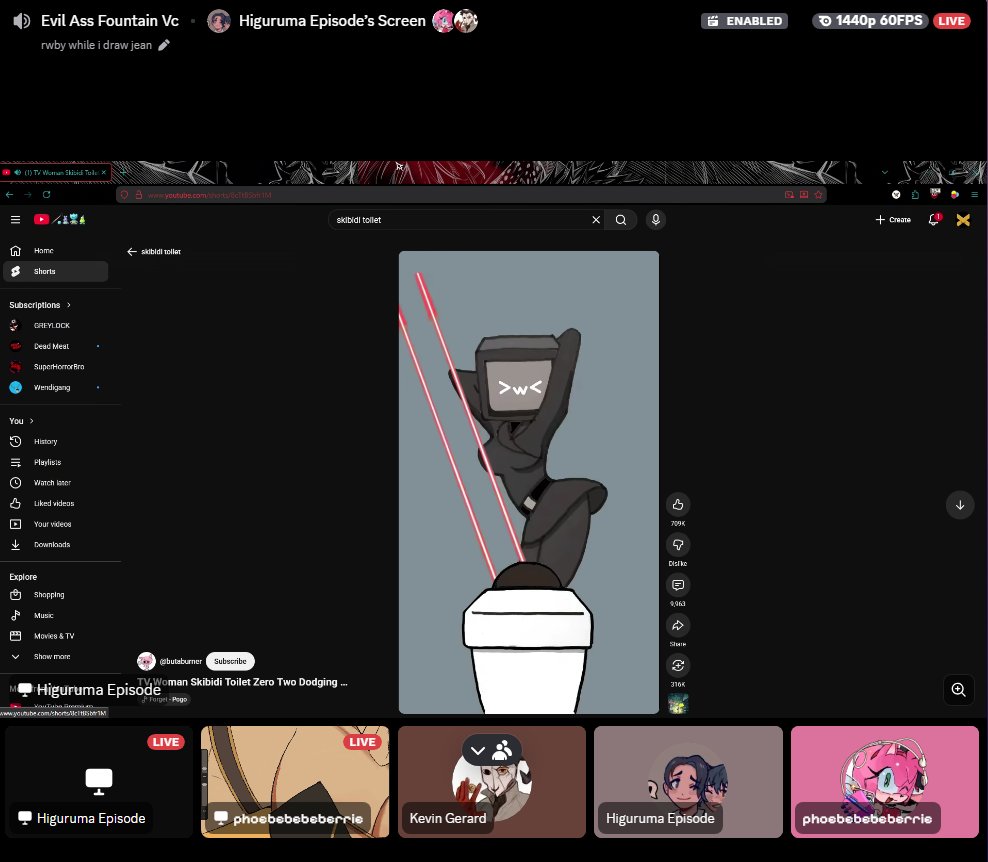988x862 pixels.
Task: Expand the You section chevron
Action: tap(32, 421)
